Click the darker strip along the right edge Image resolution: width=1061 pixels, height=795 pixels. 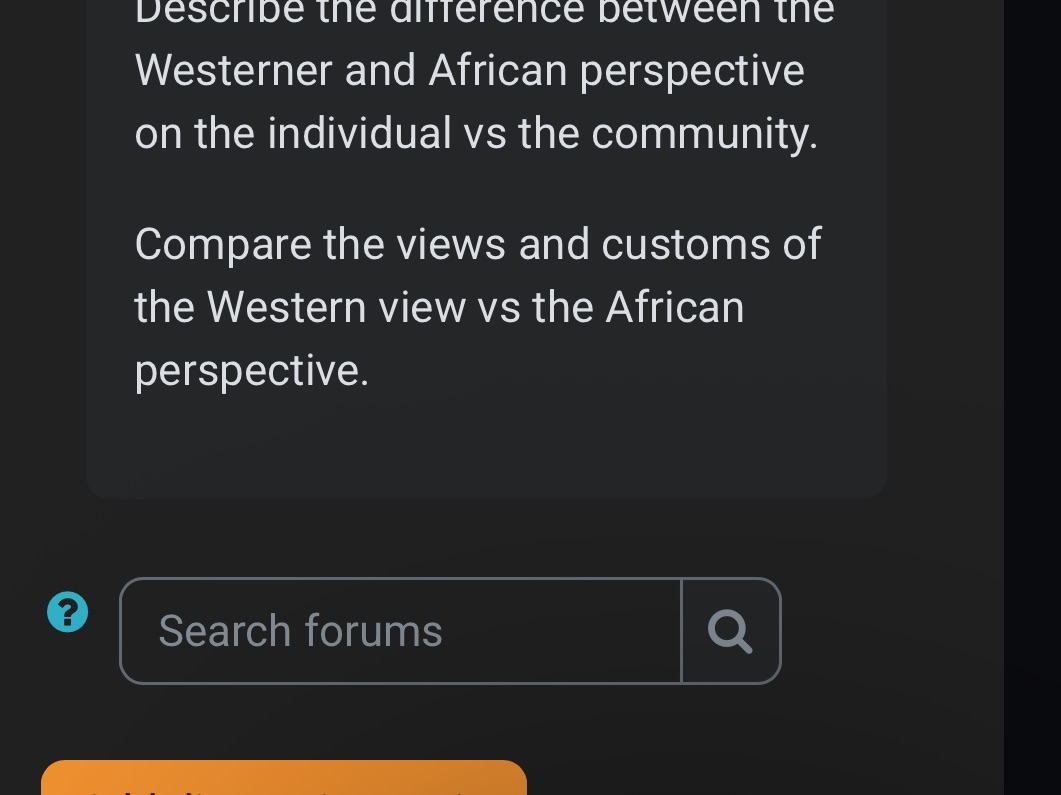coord(1032,400)
